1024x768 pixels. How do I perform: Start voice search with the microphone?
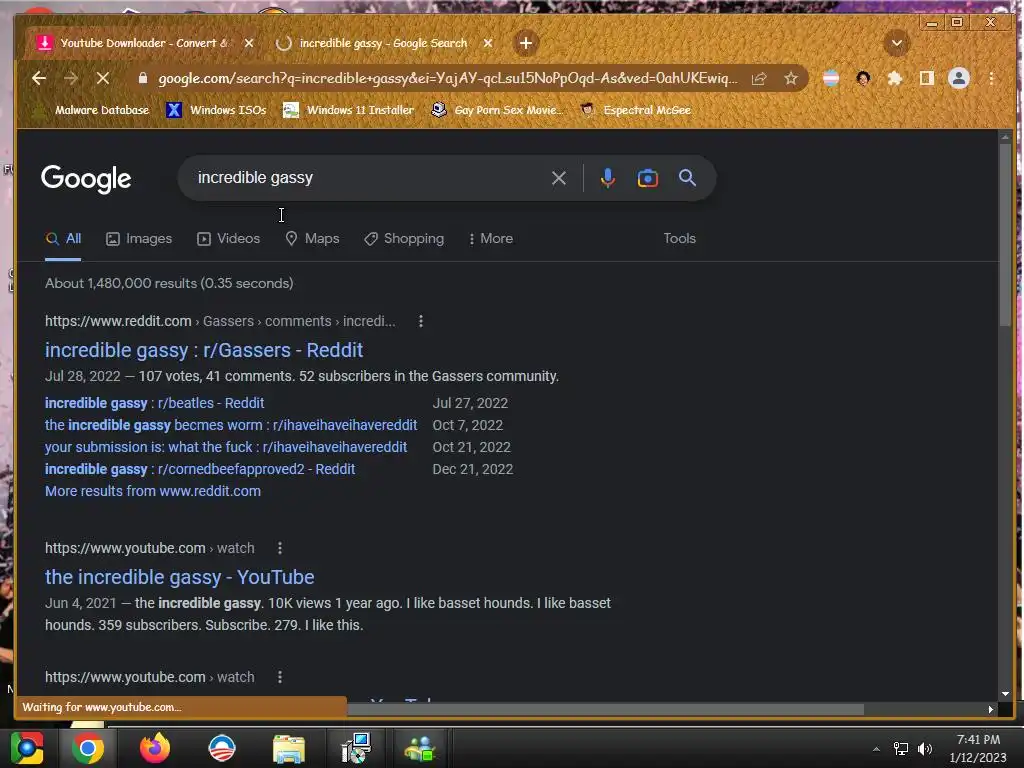click(x=607, y=178)
